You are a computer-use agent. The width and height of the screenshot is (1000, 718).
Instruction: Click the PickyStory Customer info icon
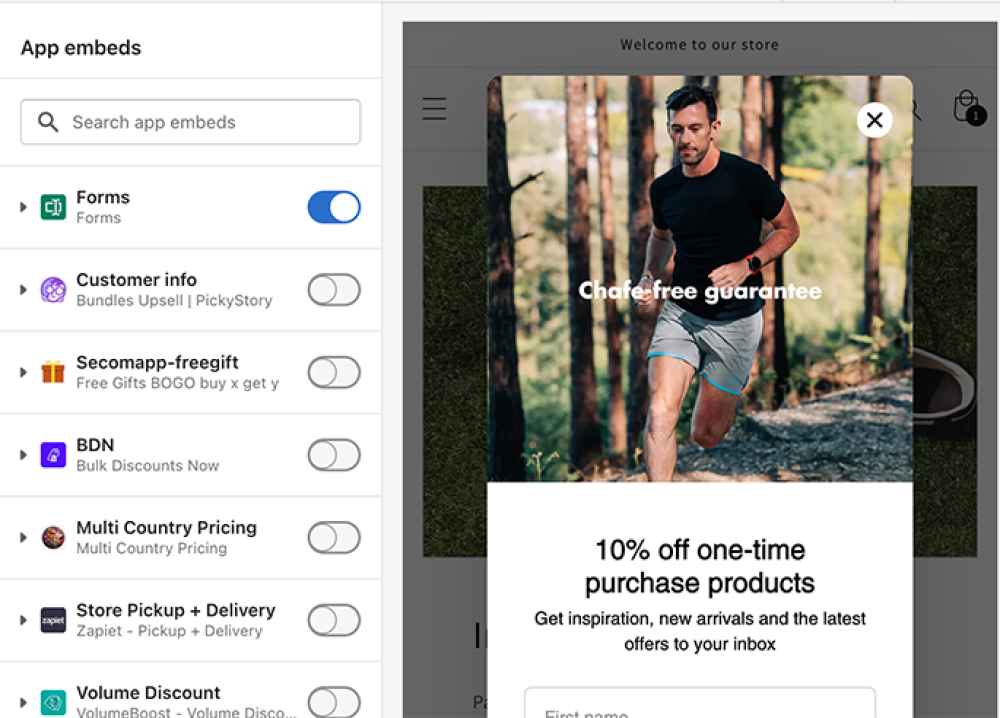pos(53,290)
